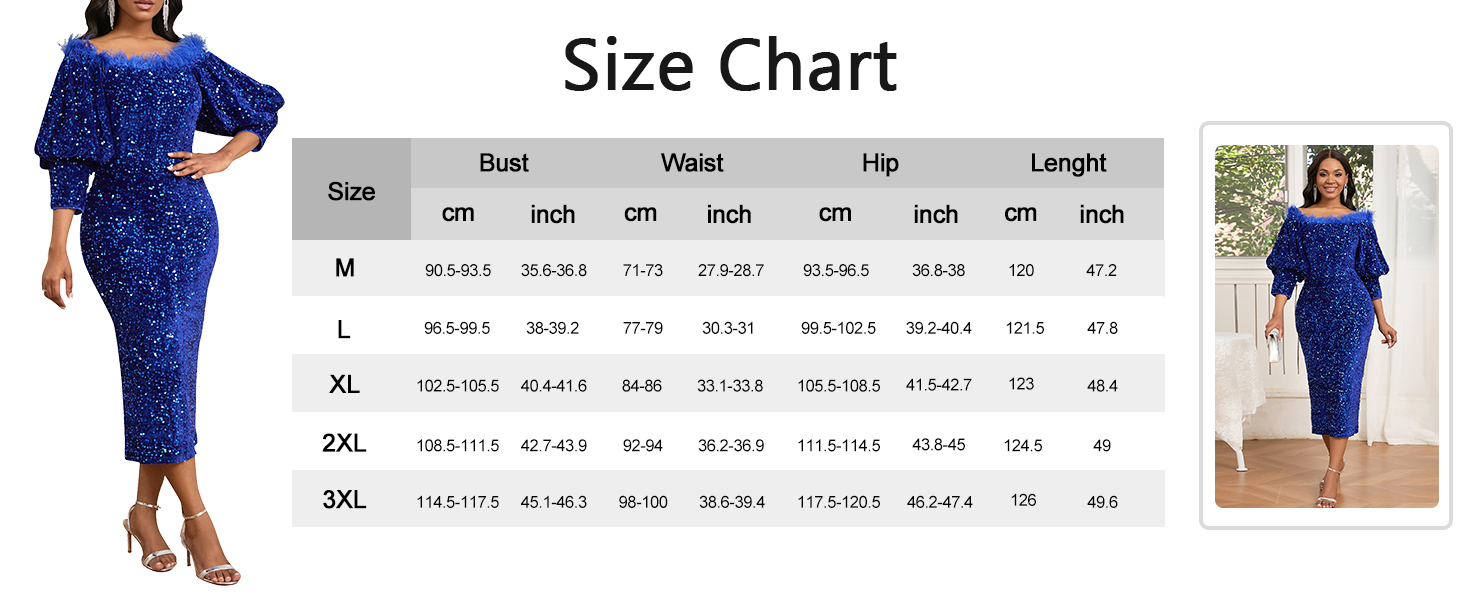Select the M size row label
Image resolution: width=1464 pixels, height=600 pixels.
tap(345, 268)
